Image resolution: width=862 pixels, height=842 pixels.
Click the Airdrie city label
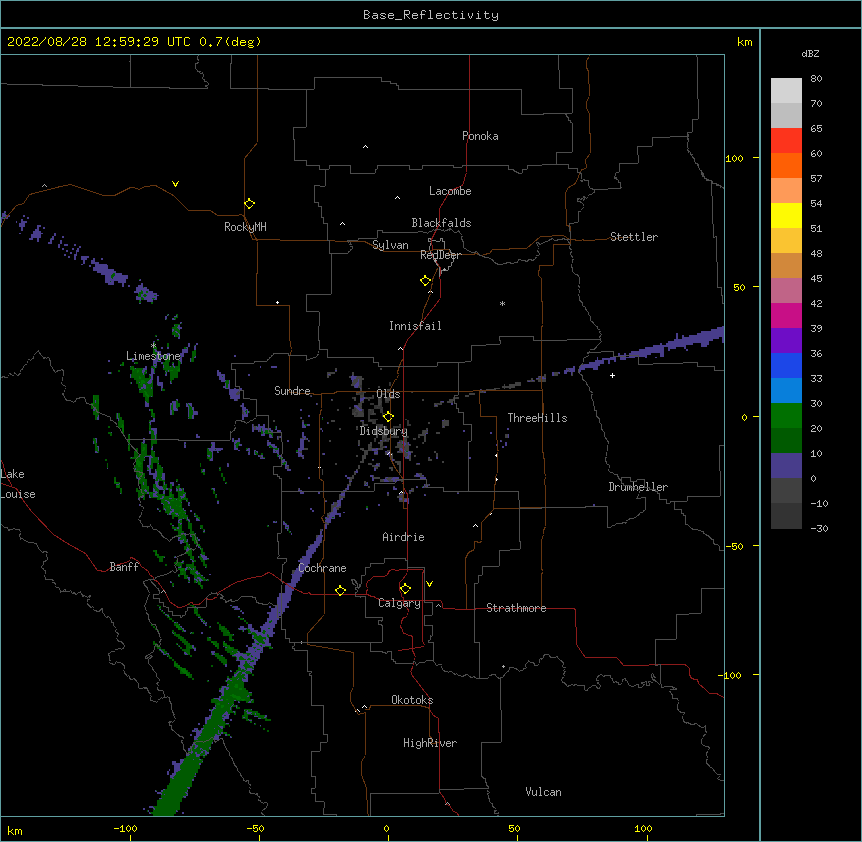pos(404,537)
